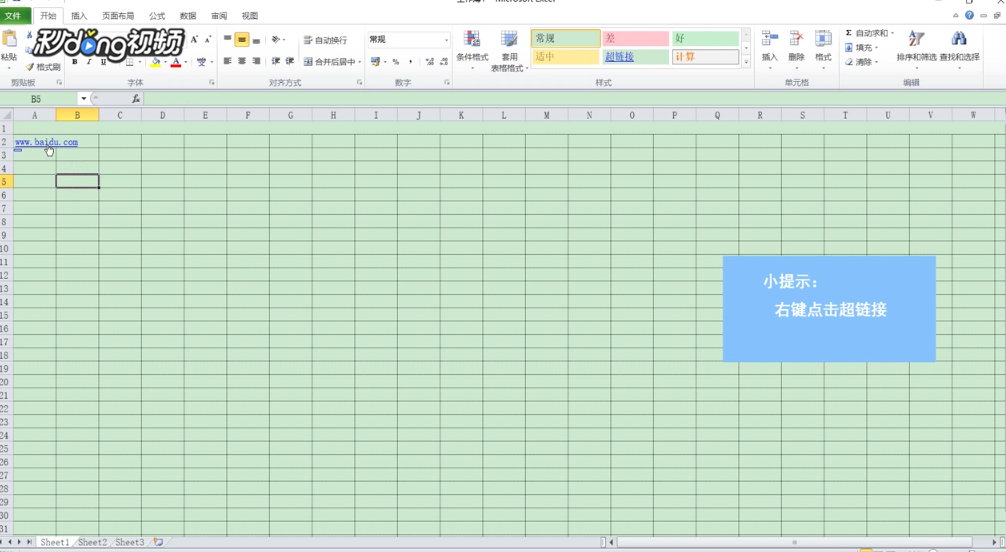Click the accounting number format icon
This screenshot has width=1006, height=552.
[x=375, y=62]
